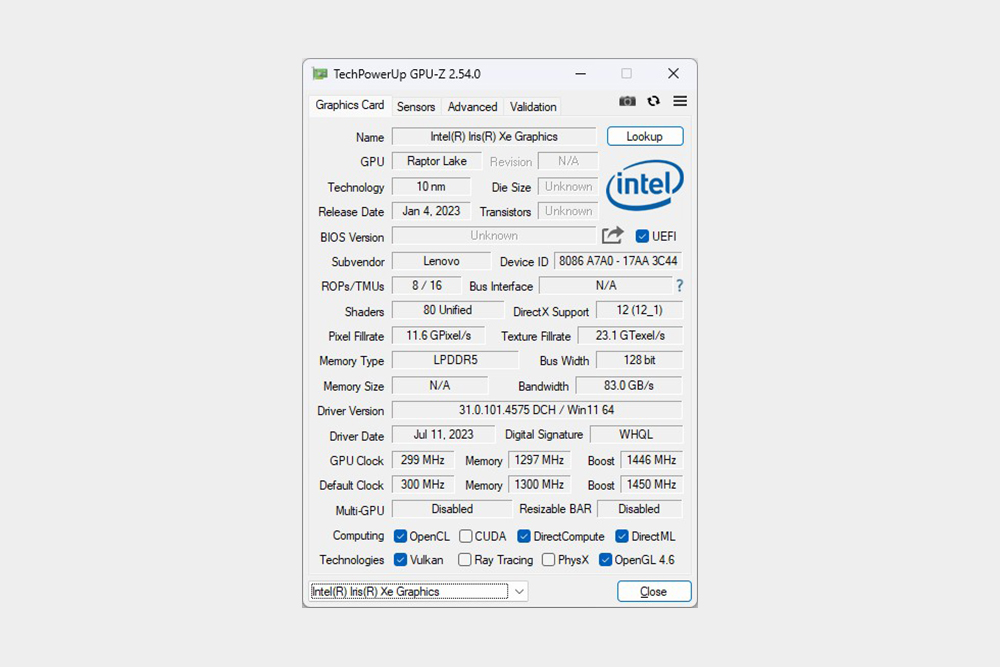Click the Bandwidth value 83.0 GB/s
Image resolution: width=1000 pixels, height=667 pixels.
click(629, 386)
